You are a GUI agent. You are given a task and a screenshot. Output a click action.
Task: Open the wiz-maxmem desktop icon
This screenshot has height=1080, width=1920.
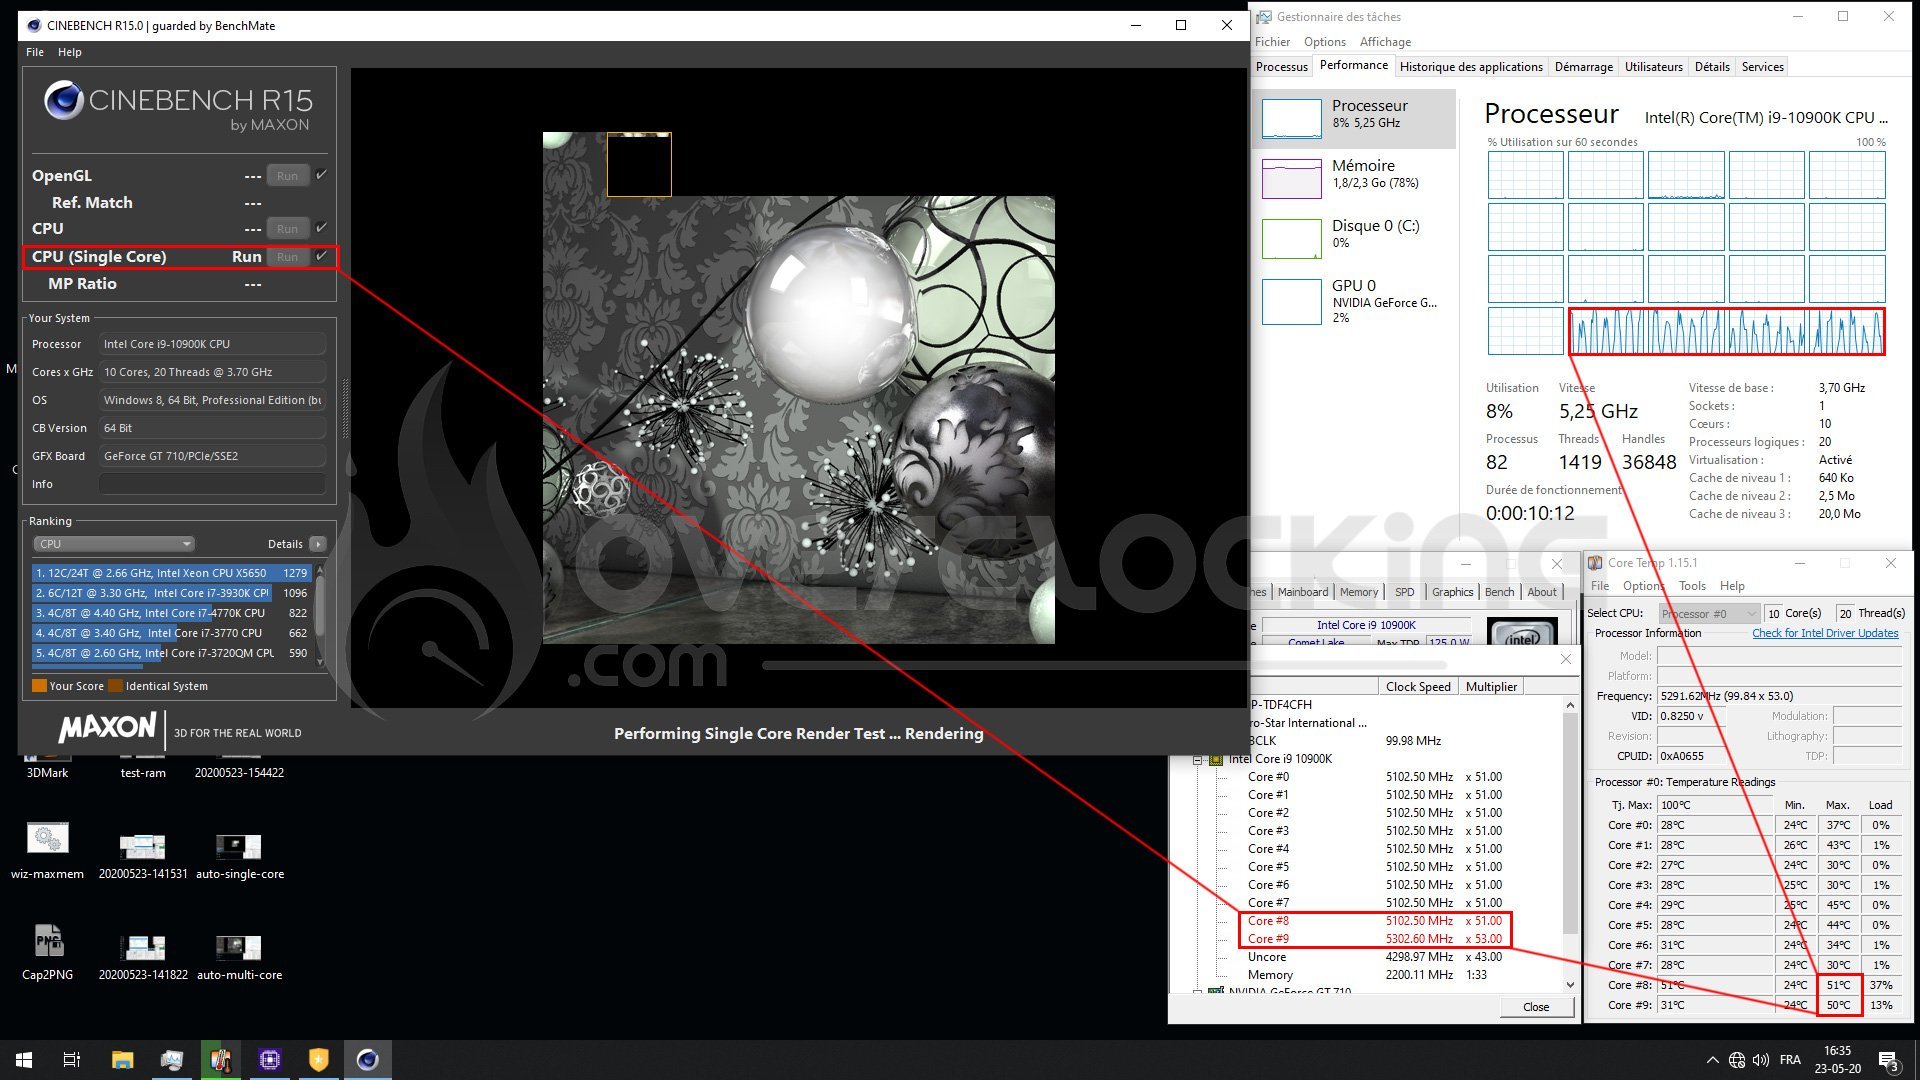(47, 850)
